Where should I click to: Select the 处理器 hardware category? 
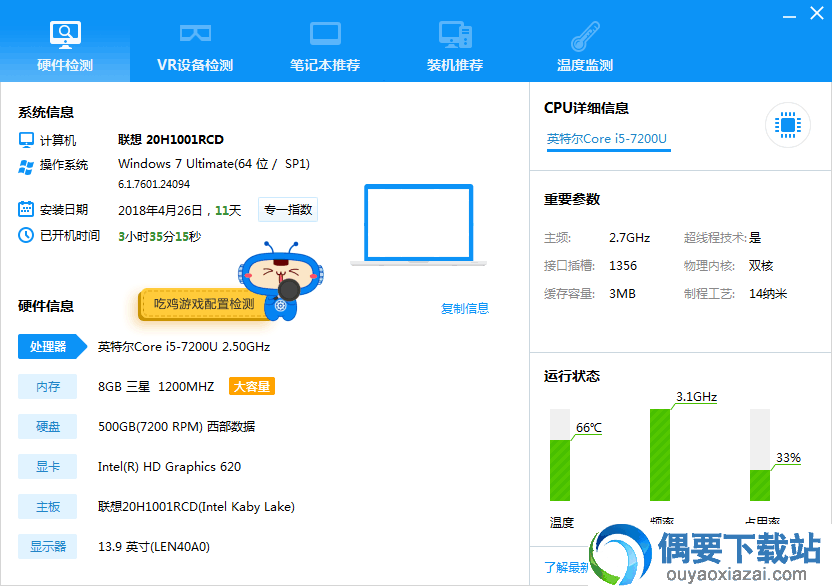(51, 347)
